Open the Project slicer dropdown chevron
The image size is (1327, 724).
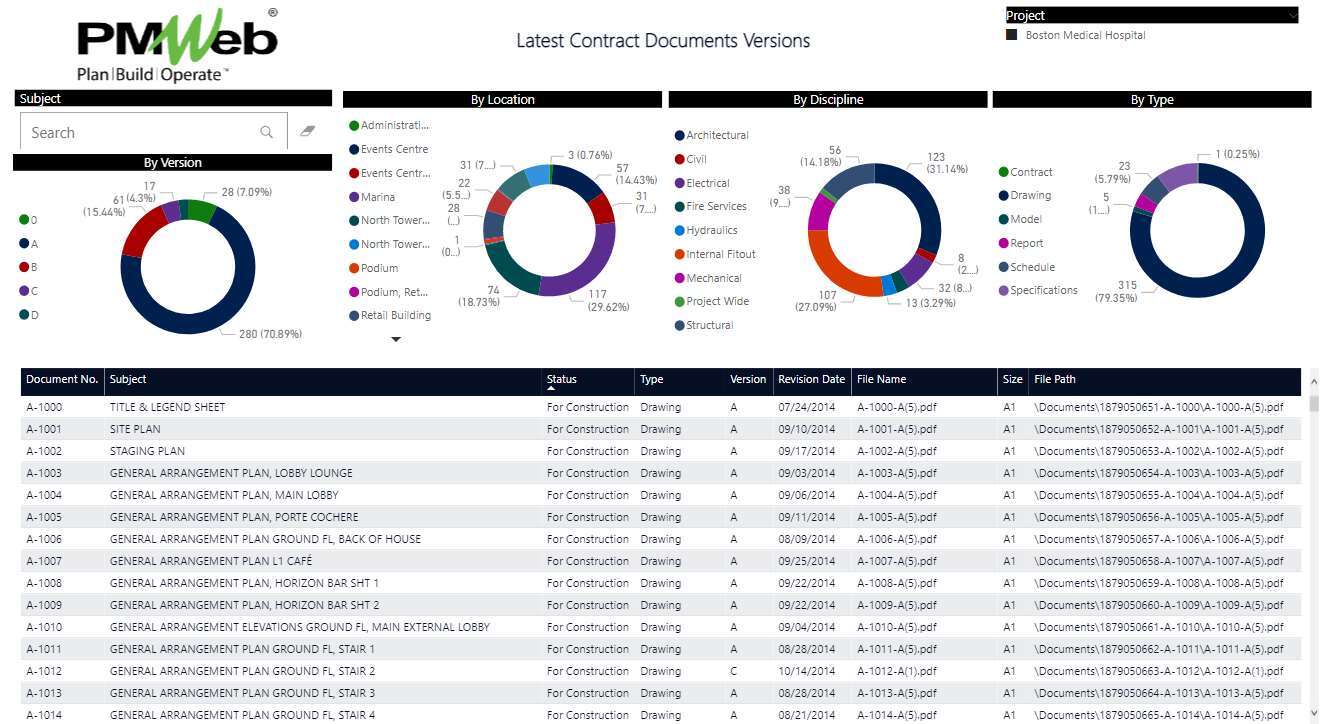1292,16
